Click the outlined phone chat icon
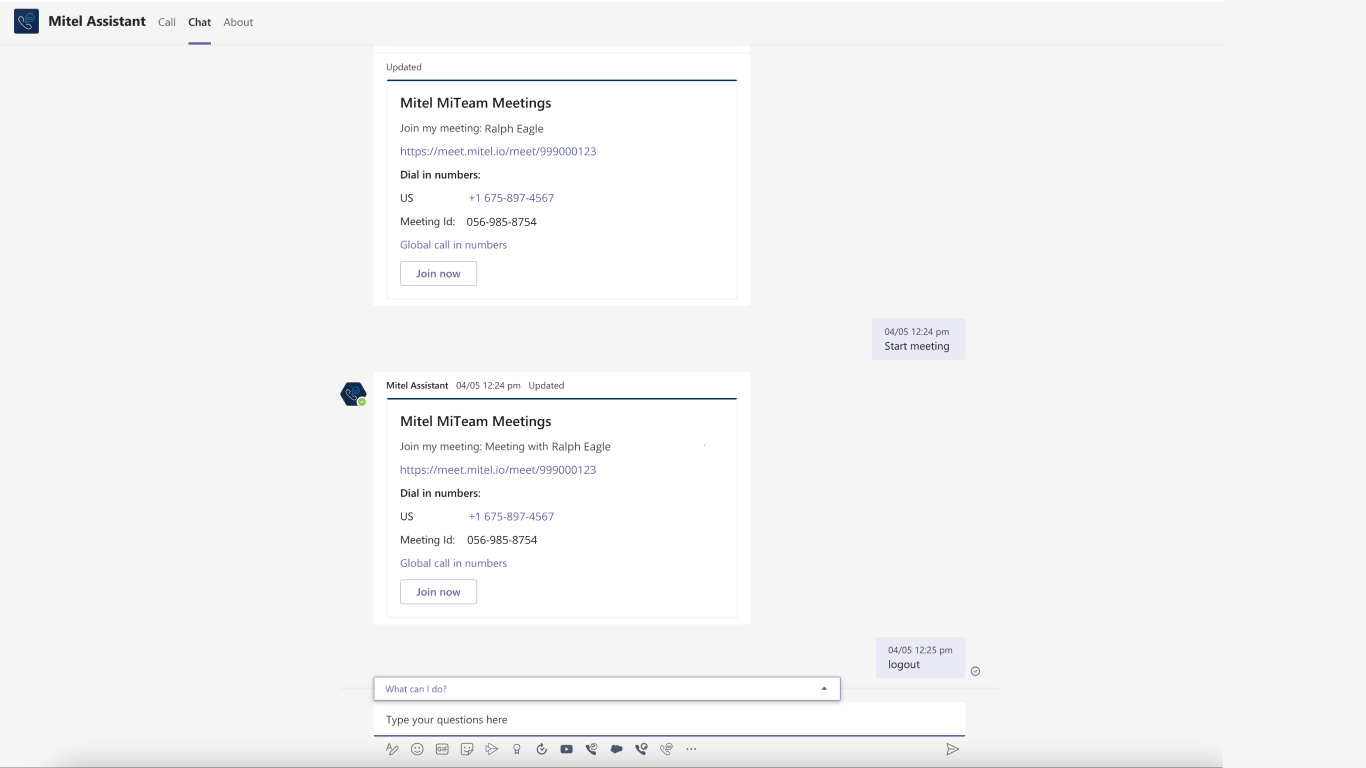This screenshot has height=768, width=1366. coord(667,749)
